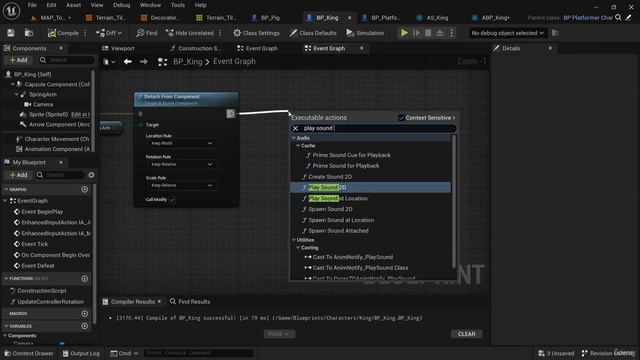Open the File menu
This screenshot has height=360, width=640.
pos(32,5)
